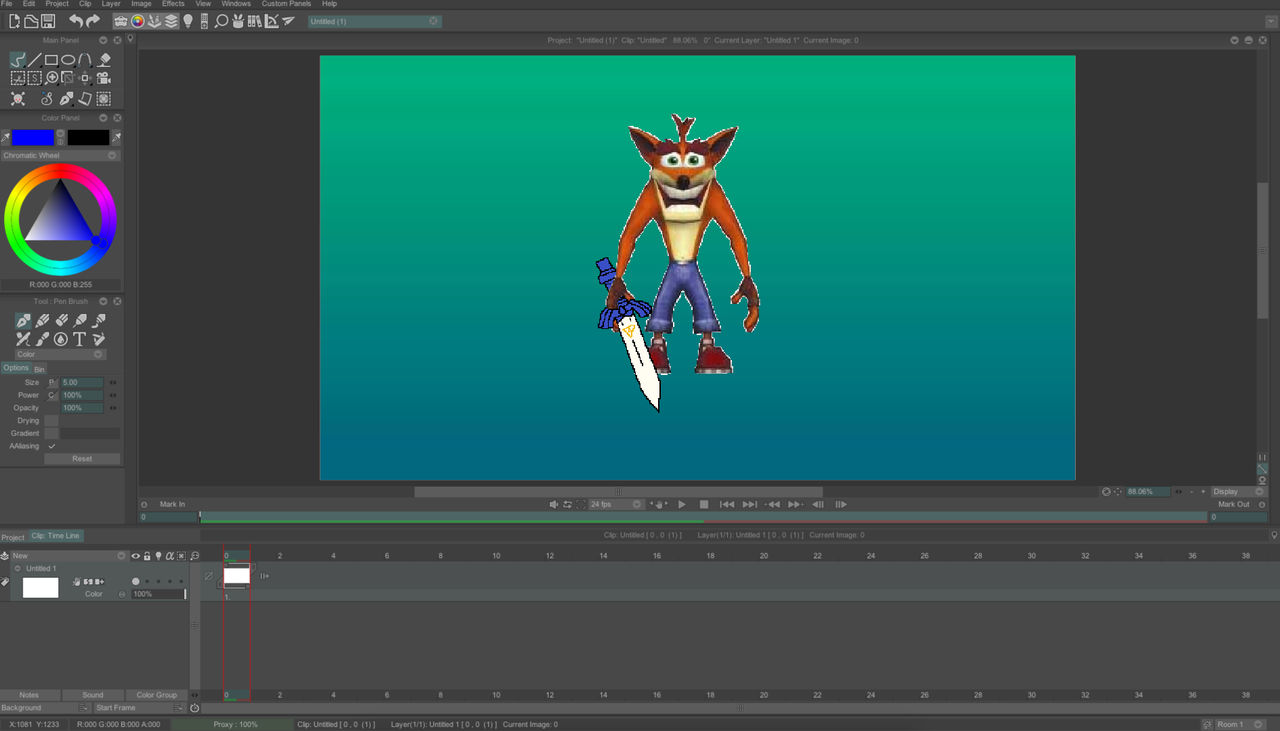Toggle the lock icon in timeline header
1280x731 pixels.
(x=147, y=556)
